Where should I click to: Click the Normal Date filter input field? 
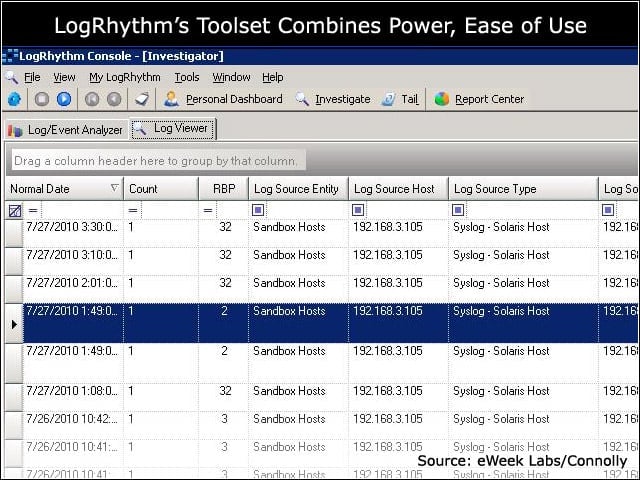coord(82,211)
